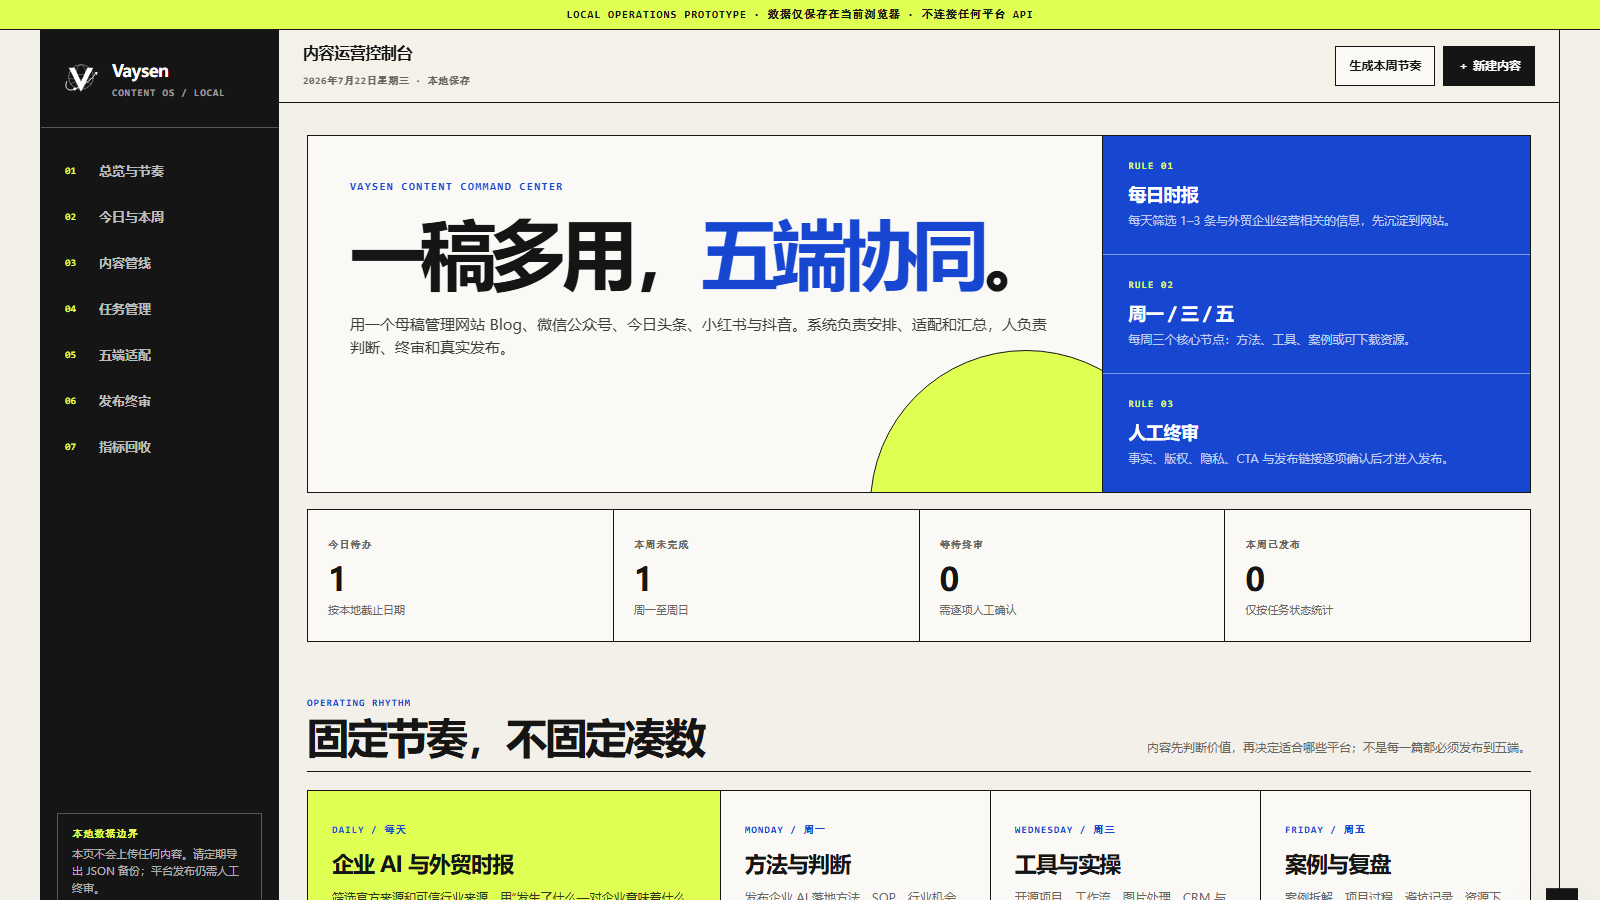
Task: Click the OPERATING RHYTHM label
Action: click(x=359, y=703)
